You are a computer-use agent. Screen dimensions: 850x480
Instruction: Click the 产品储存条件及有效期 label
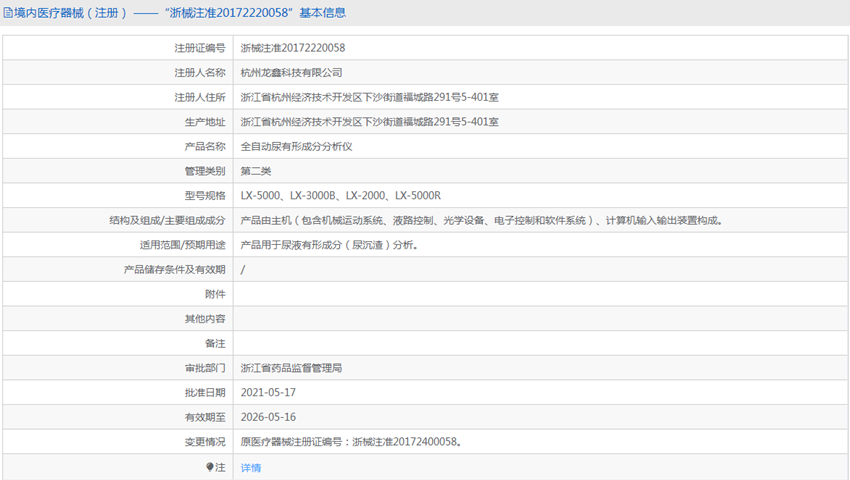[175, 270]
